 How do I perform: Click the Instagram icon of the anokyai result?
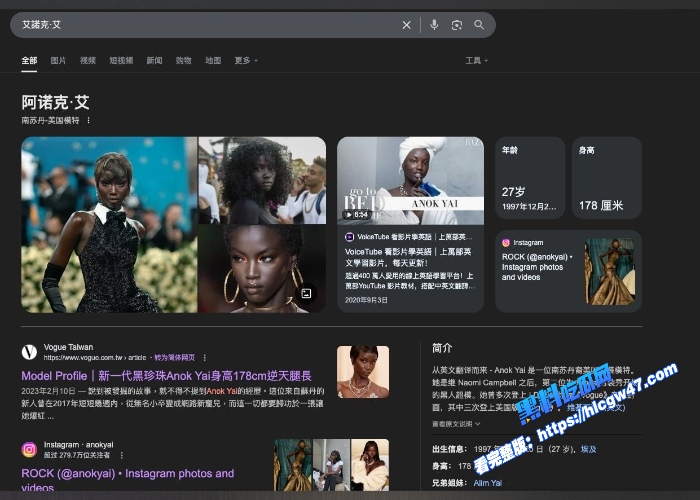tap(29, 449)
